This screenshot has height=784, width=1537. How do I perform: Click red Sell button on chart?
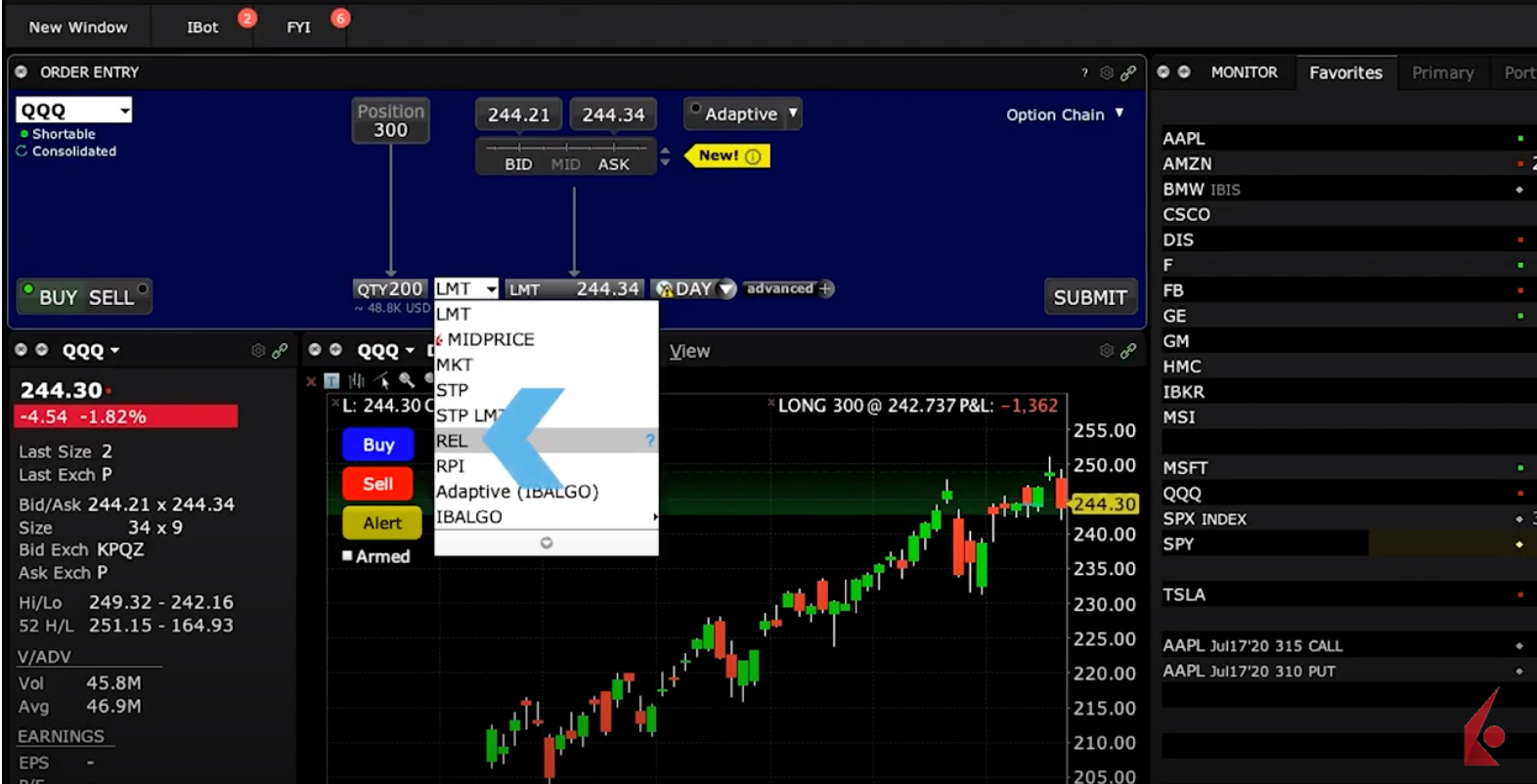tap(378, 484)
